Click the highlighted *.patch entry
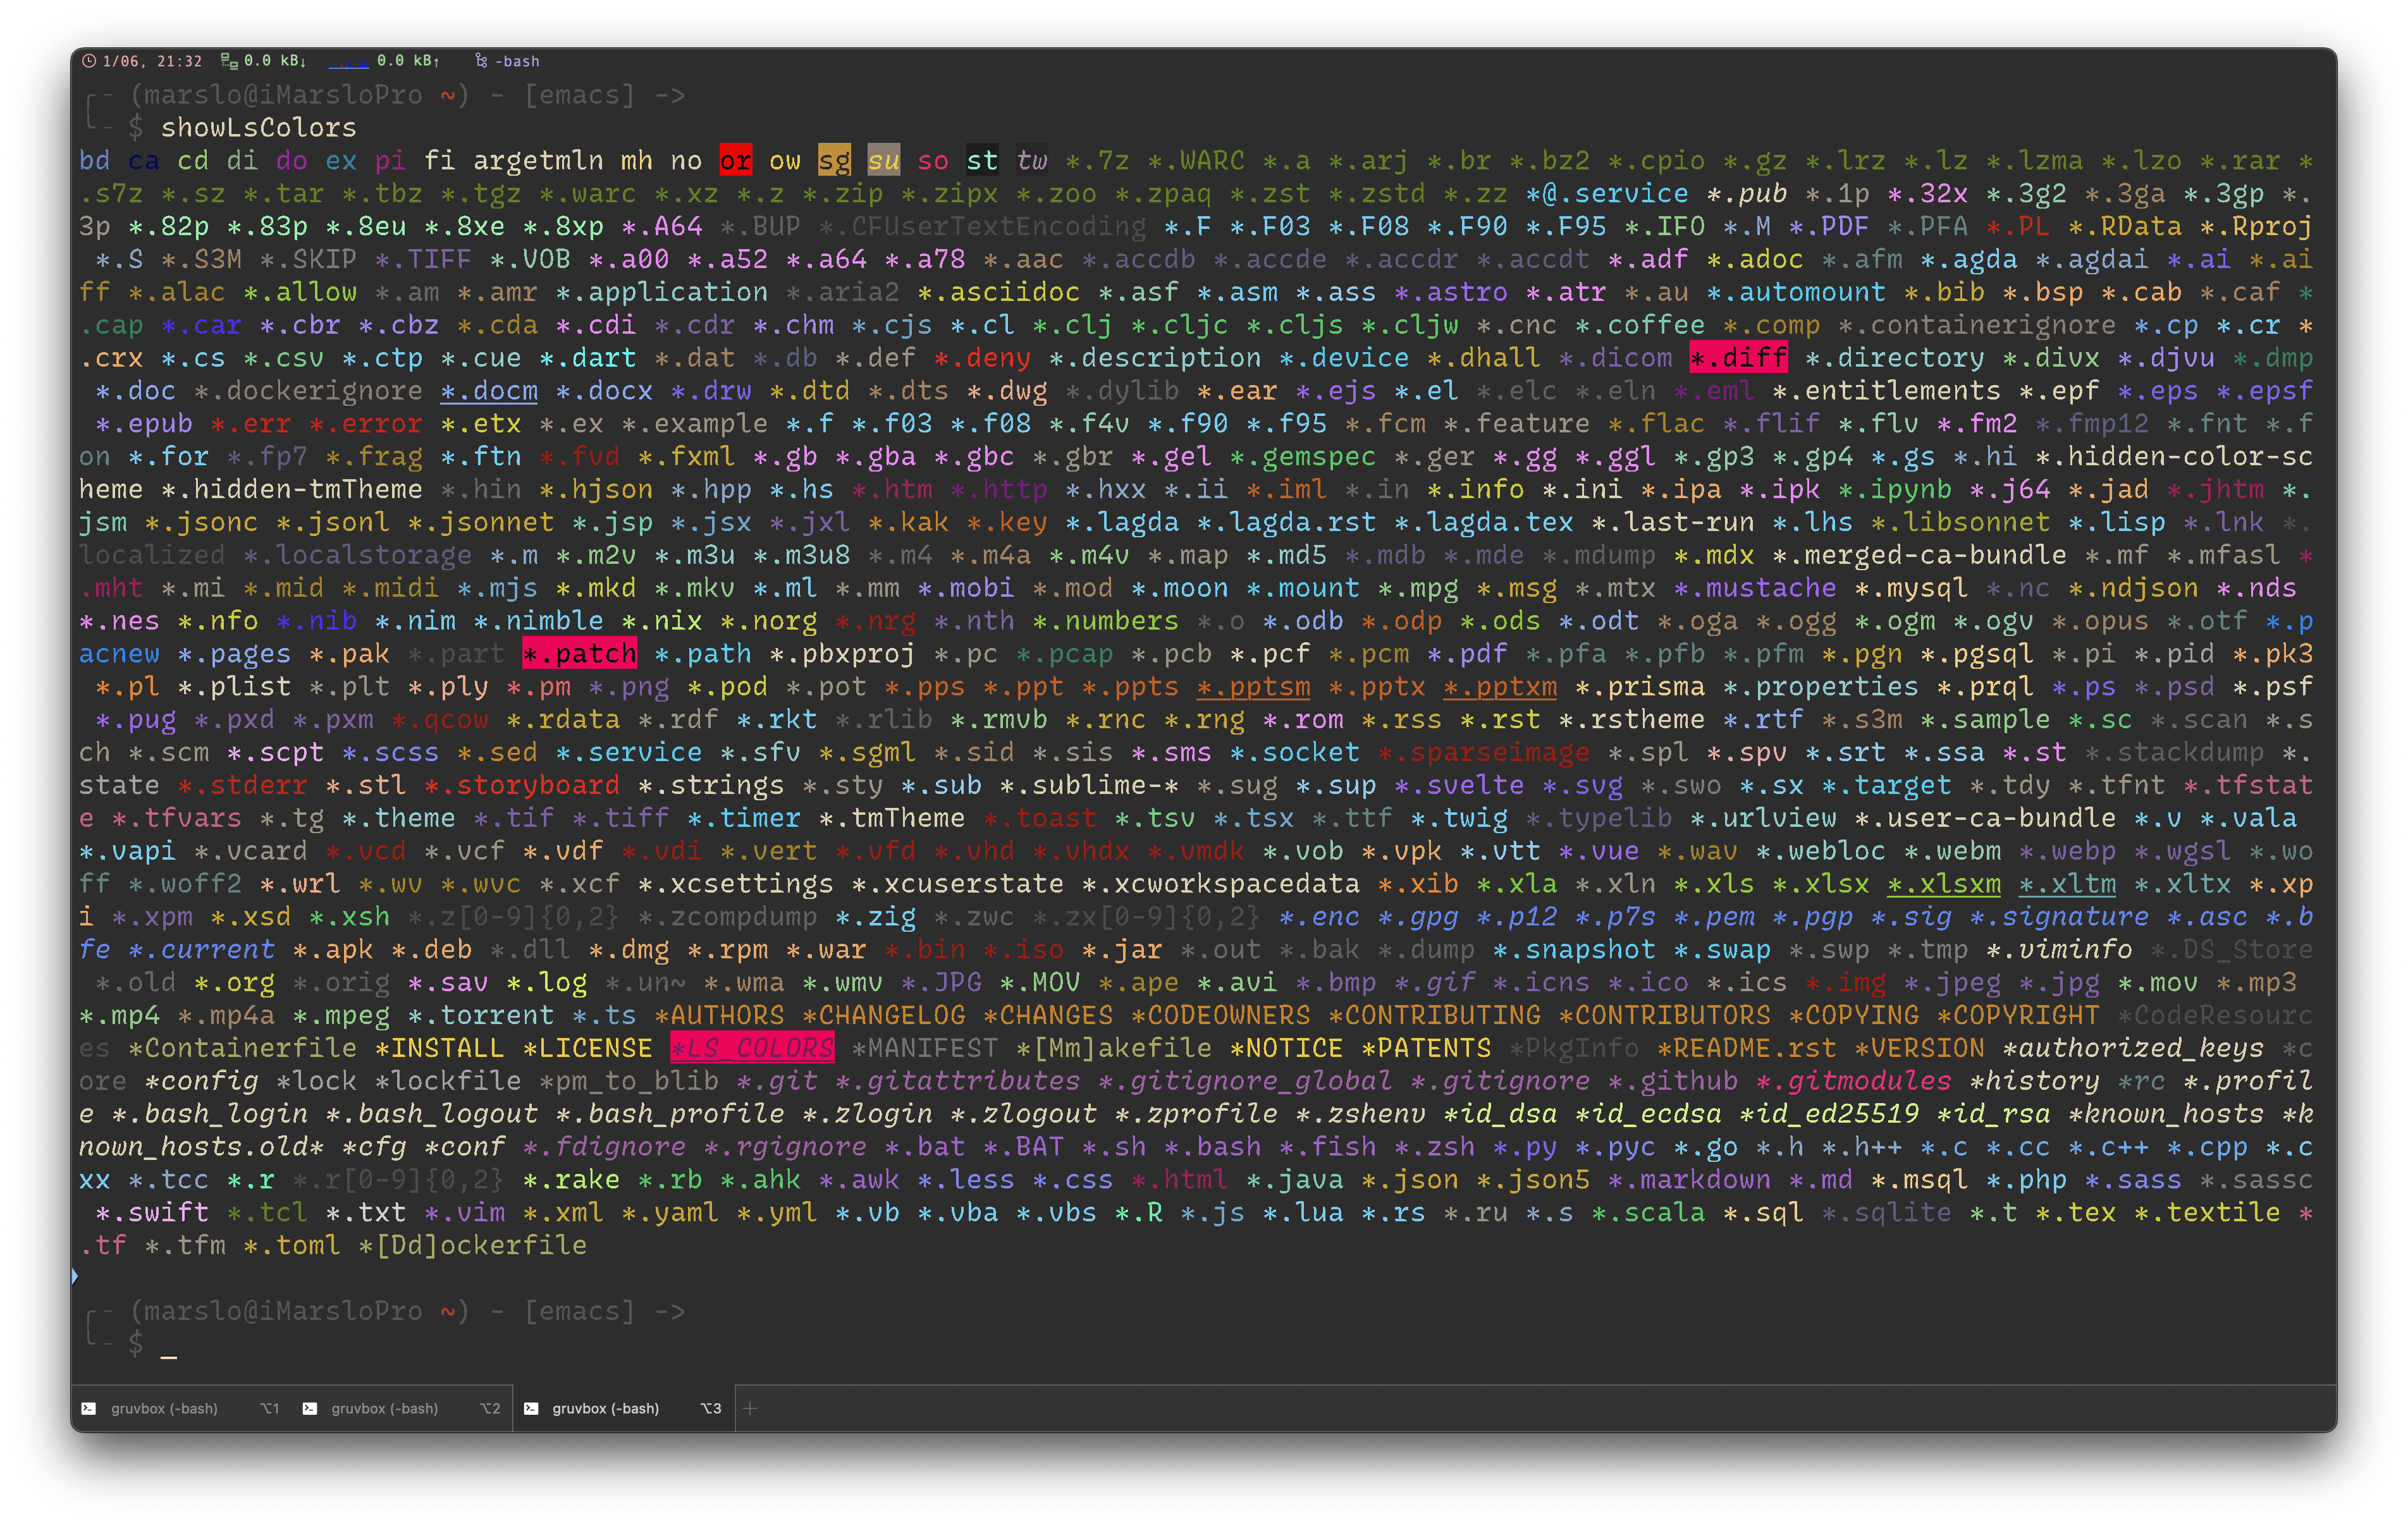Screen dimensions: 2408x1526 [579, 653]
